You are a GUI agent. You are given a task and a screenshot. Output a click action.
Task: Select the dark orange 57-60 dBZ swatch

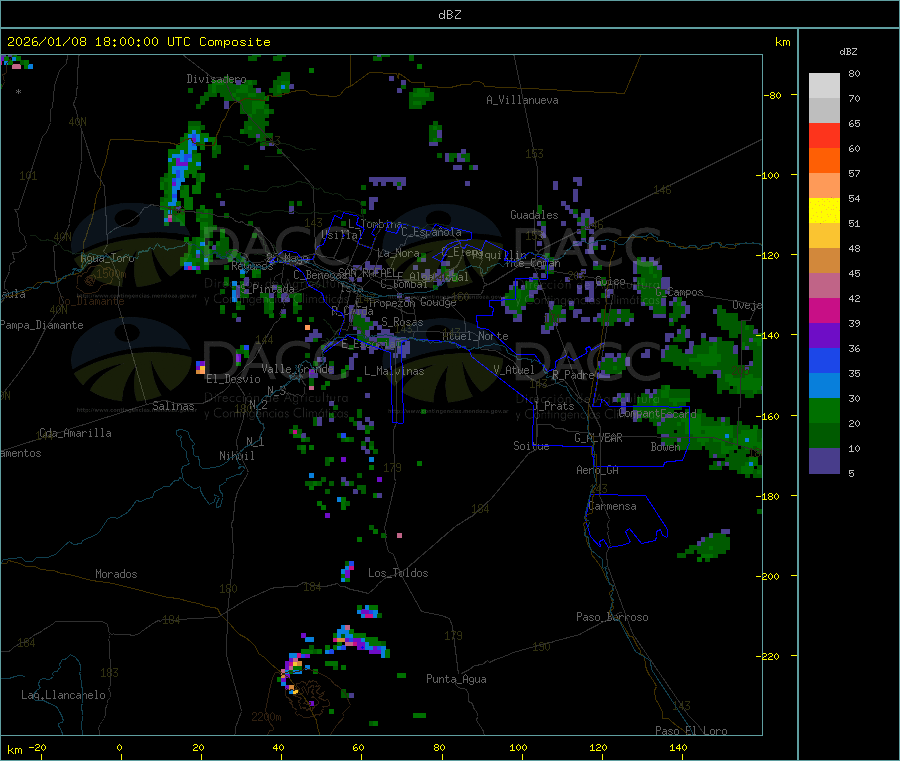click(824, 161)
